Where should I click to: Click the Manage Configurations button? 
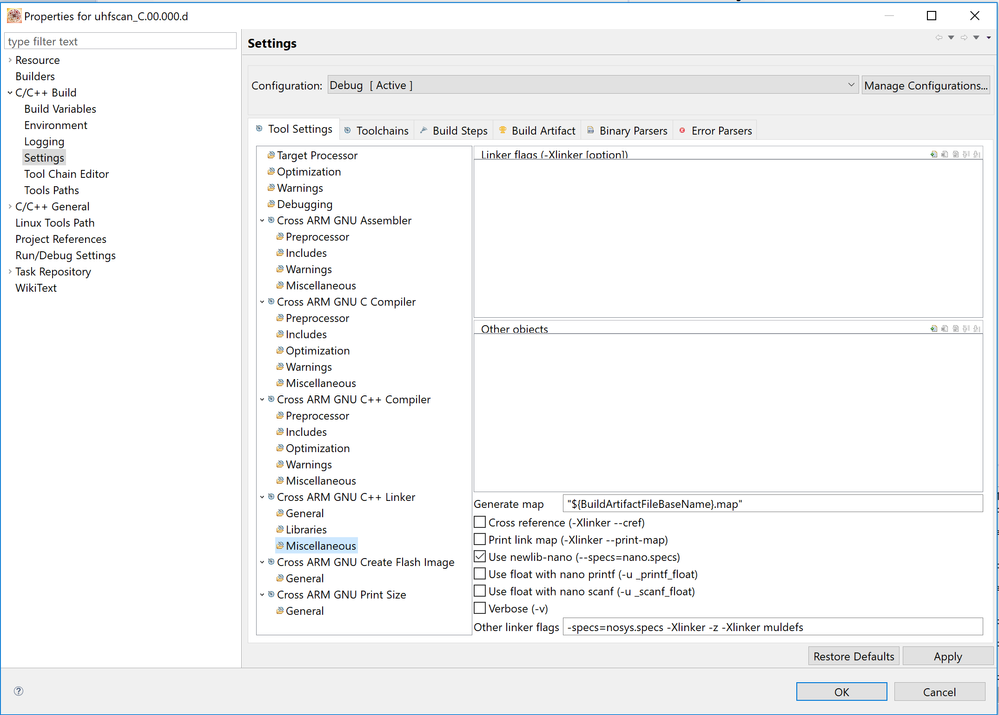click(925, 86)
